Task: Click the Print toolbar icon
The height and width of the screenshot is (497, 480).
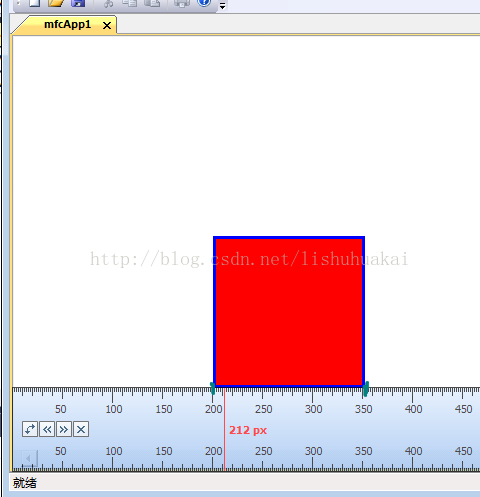Action: pos(182,3)
